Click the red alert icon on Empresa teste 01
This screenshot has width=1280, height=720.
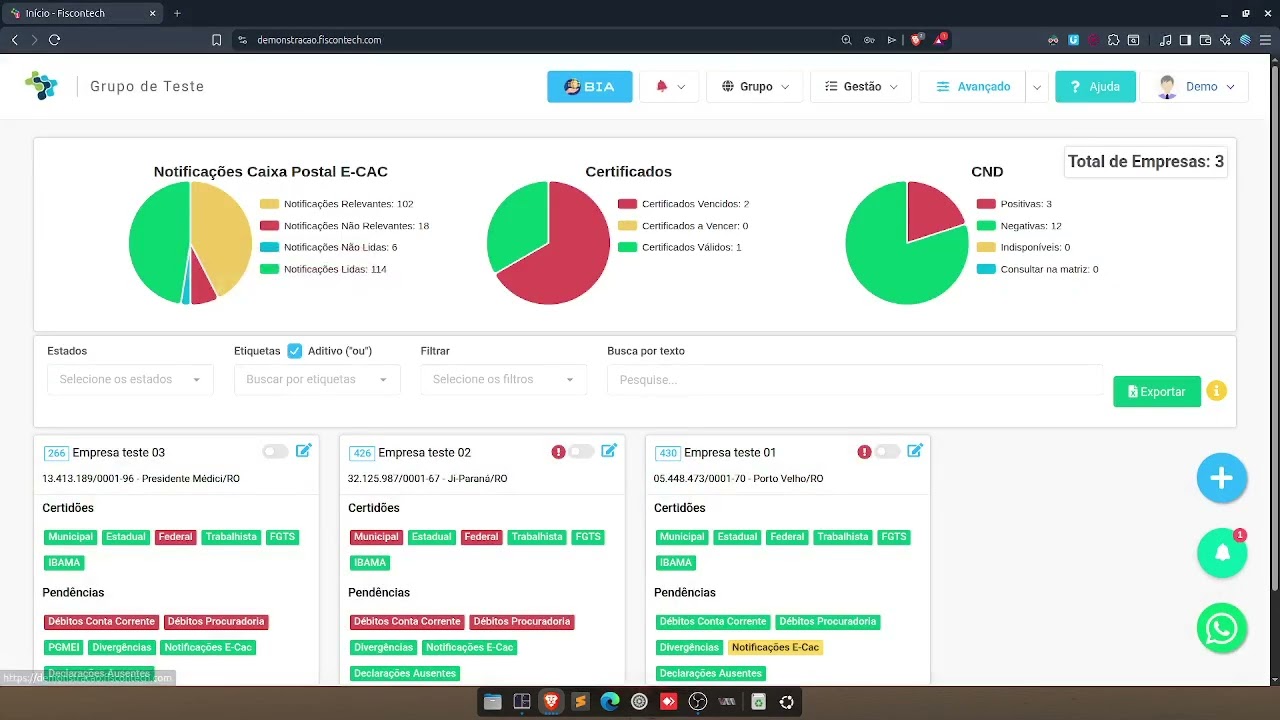point(864,452)
